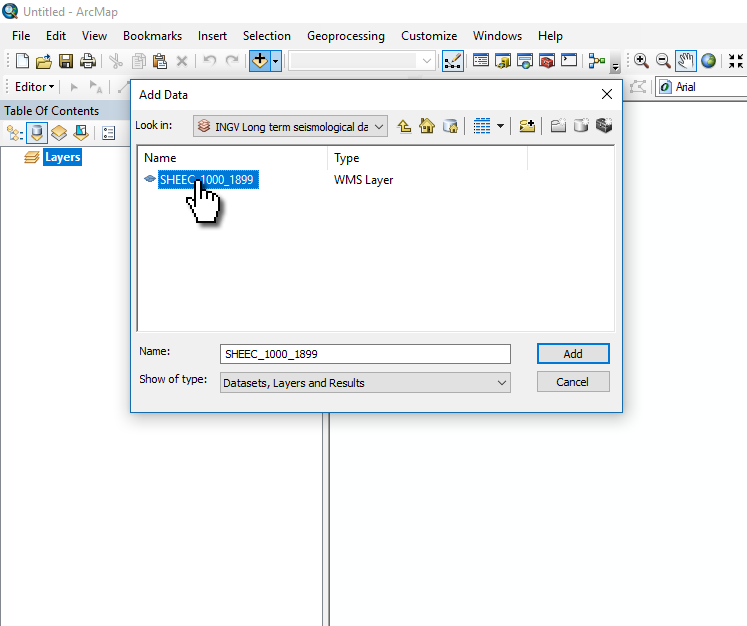
Task: Open the Show of type dropdown
Action: [x=365, y=383]
